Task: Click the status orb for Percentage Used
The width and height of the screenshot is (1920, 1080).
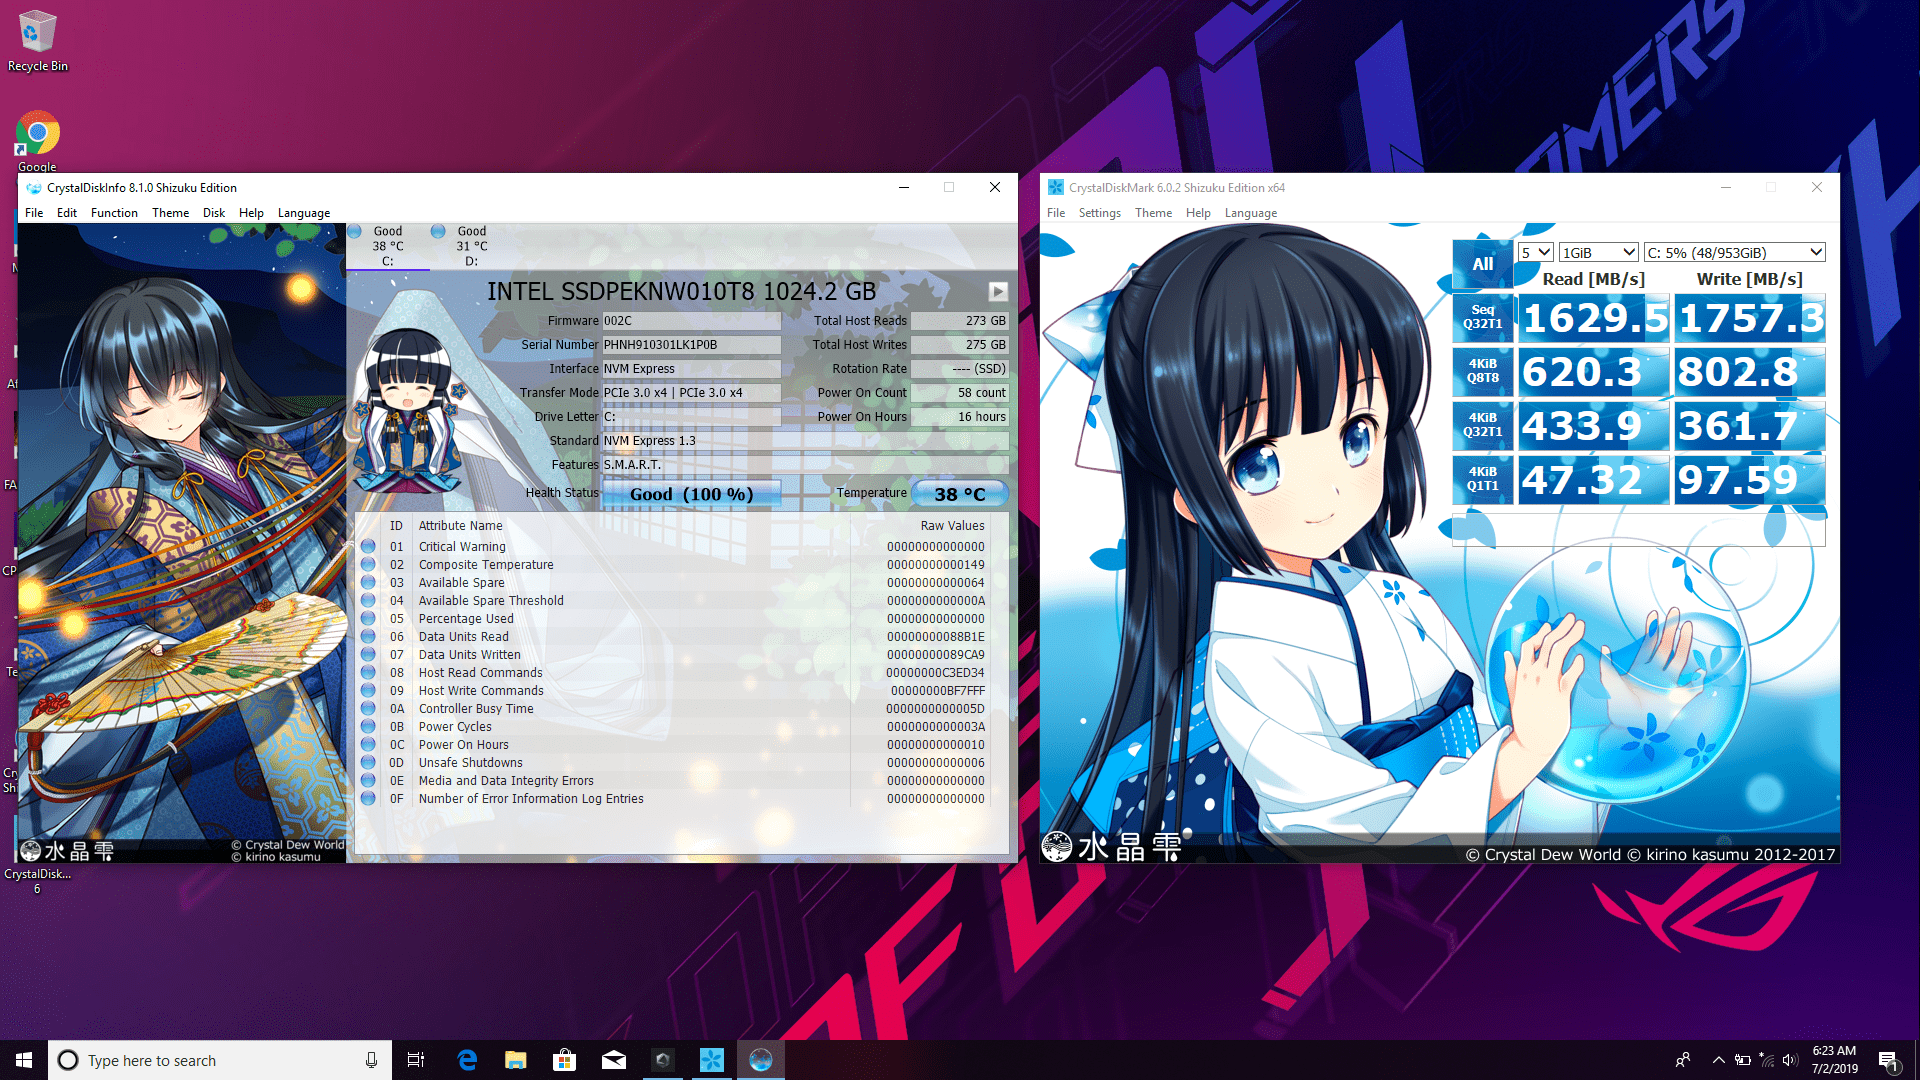Action: 368,618
